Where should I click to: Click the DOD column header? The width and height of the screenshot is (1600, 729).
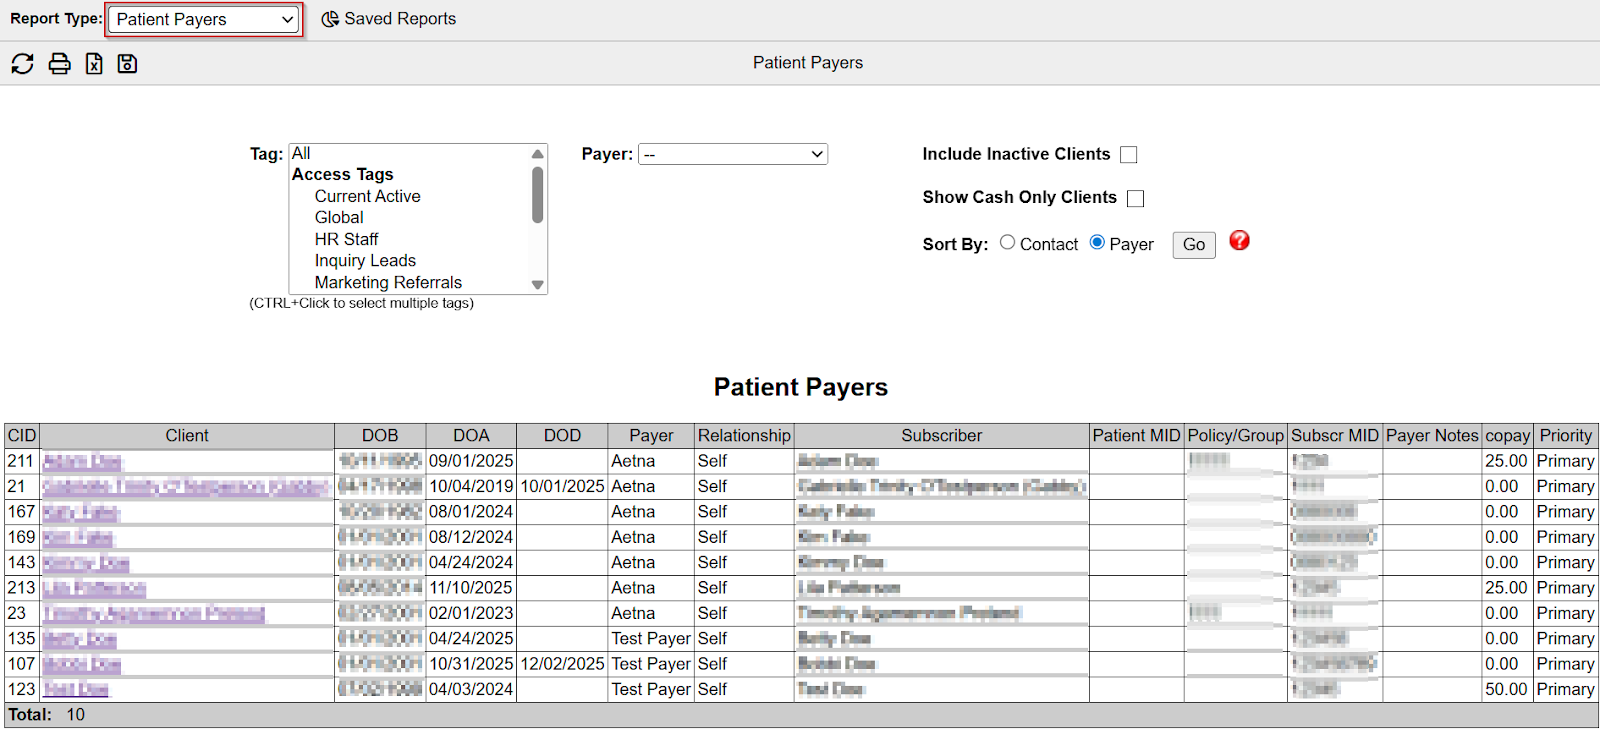coord(562,436)
